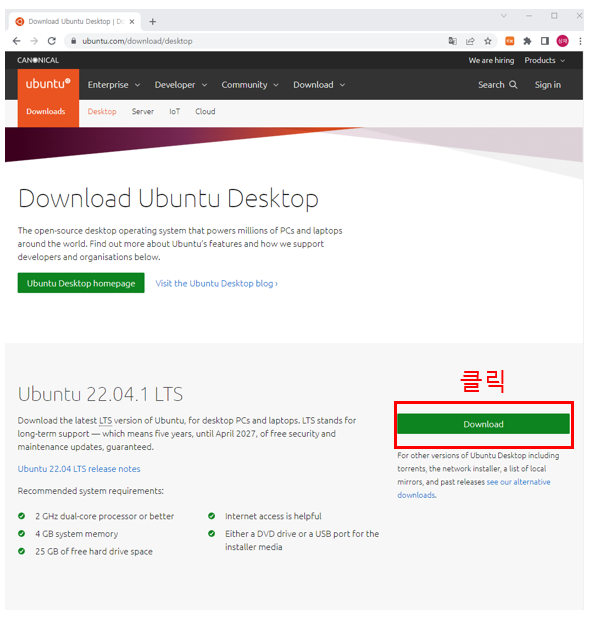Image resolution: width=592 pixels, height=618 pixels.
Task: Click '4 GB system memory' requirement
Action: [x=76, y=534]
